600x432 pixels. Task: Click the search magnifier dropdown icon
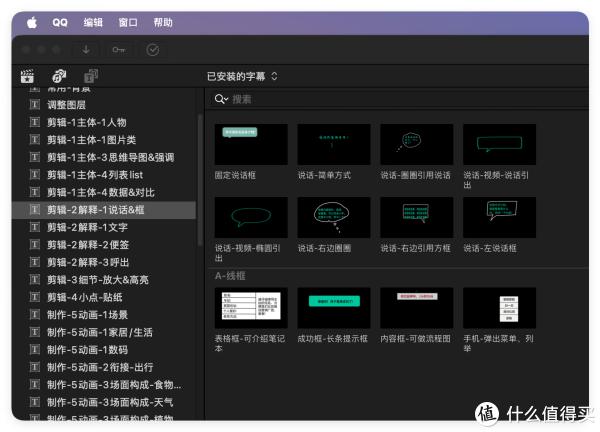coord(221,99)
